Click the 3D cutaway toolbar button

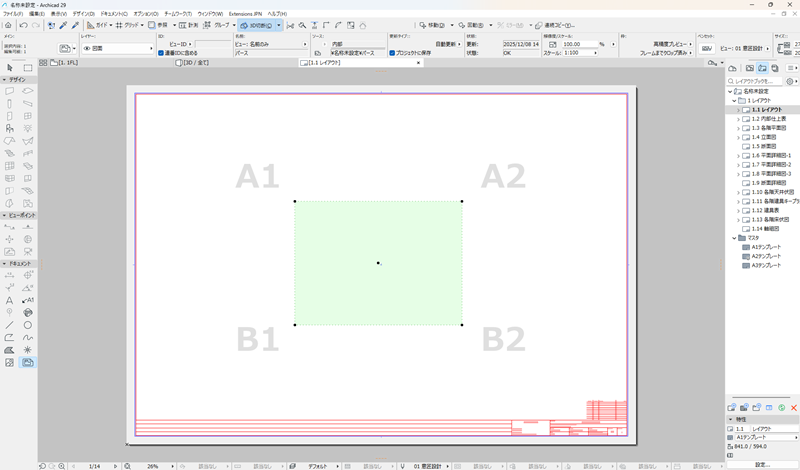(x=256, y=25)
